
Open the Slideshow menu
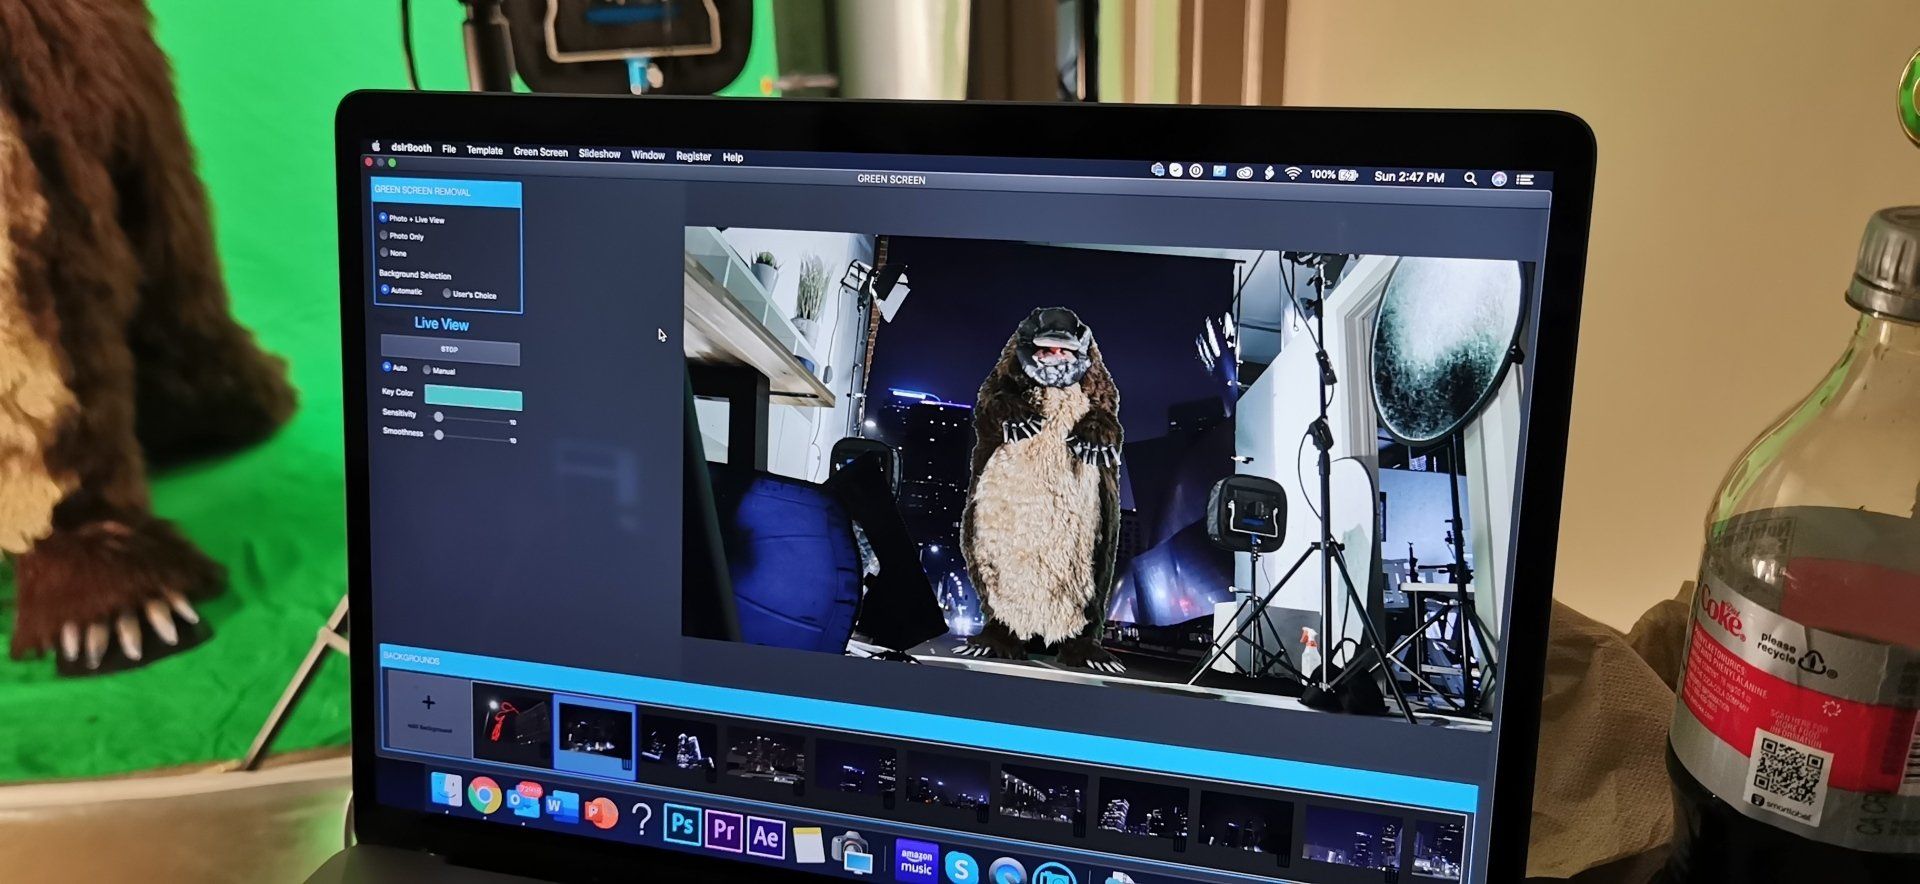click(x=600, y=154)
